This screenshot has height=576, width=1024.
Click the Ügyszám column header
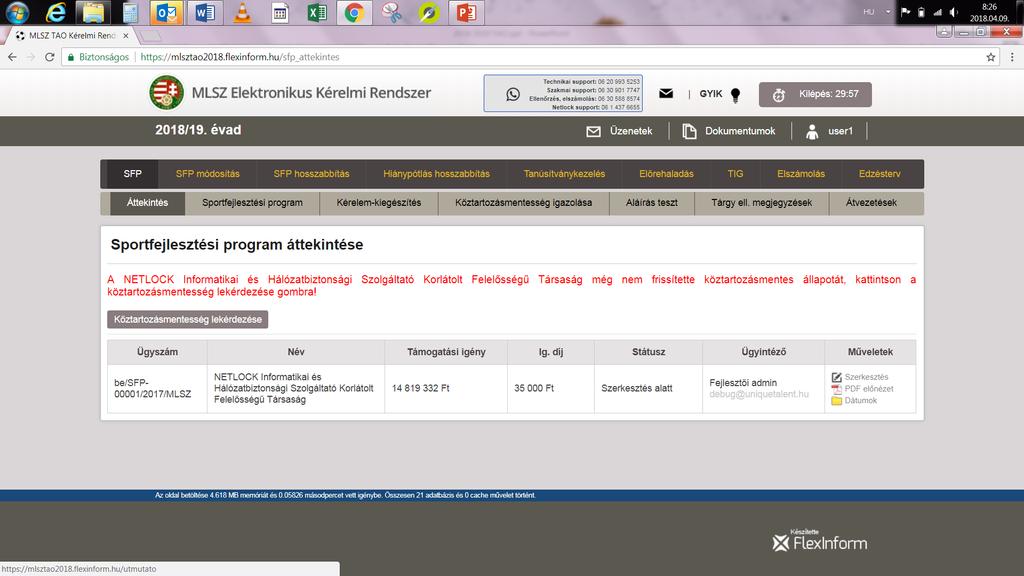[x=157, y=351]
